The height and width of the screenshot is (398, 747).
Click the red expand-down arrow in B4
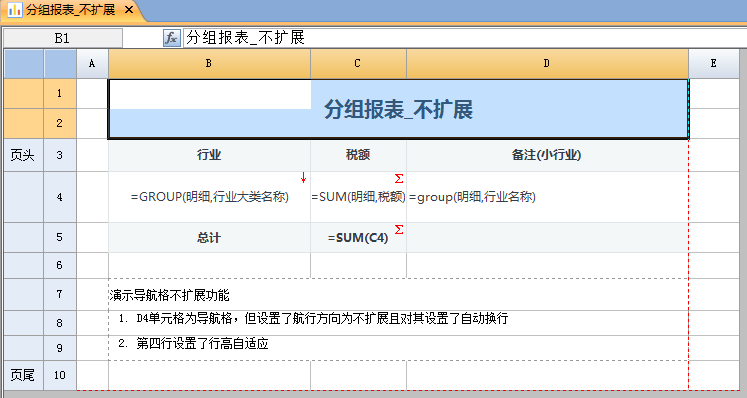[x=303, y=178]
